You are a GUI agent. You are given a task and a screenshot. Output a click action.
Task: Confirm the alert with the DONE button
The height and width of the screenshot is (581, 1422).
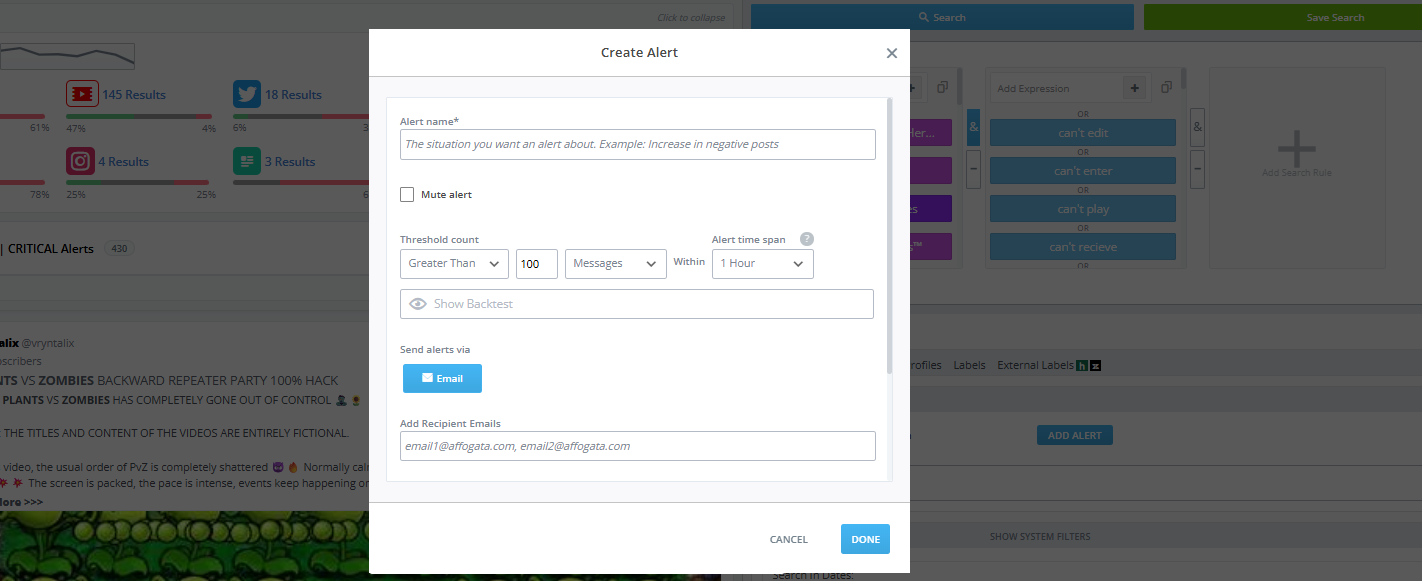(x=864, y=538)
